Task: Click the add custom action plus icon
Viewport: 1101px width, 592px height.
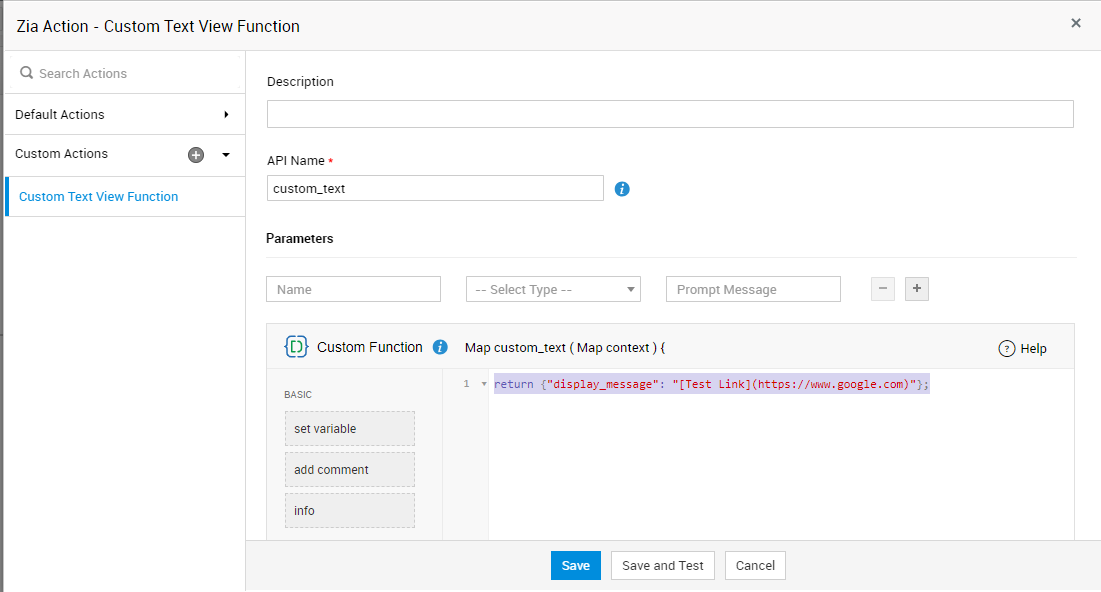Action: 196,155
